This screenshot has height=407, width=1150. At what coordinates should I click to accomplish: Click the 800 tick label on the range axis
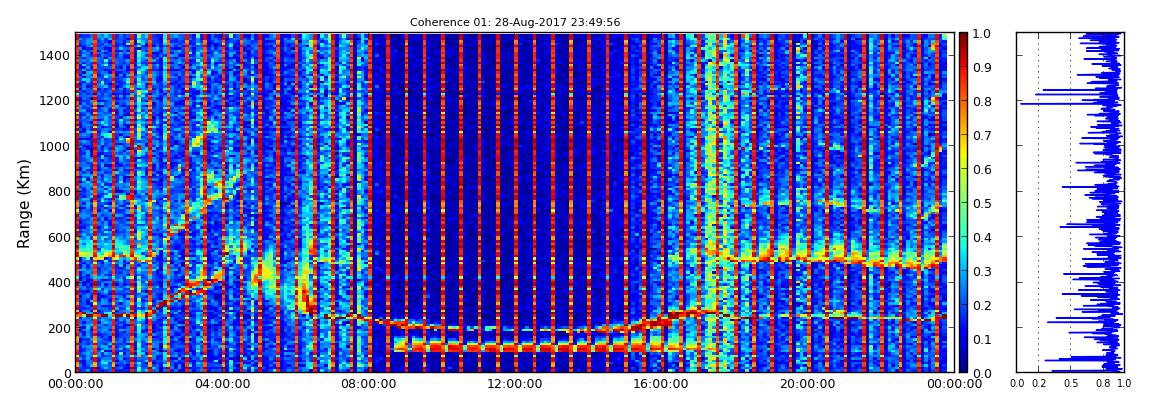click(60, 191)
